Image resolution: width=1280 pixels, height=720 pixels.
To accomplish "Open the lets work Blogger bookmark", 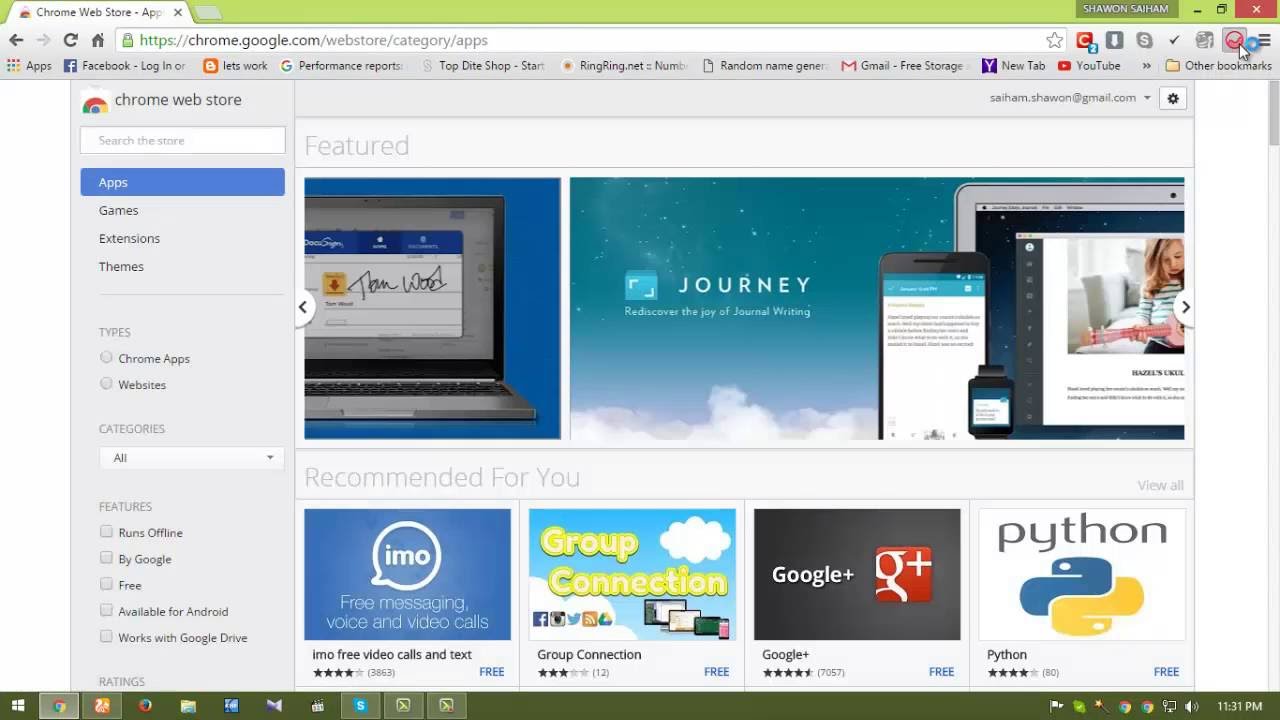I will [x=236, y=66].
